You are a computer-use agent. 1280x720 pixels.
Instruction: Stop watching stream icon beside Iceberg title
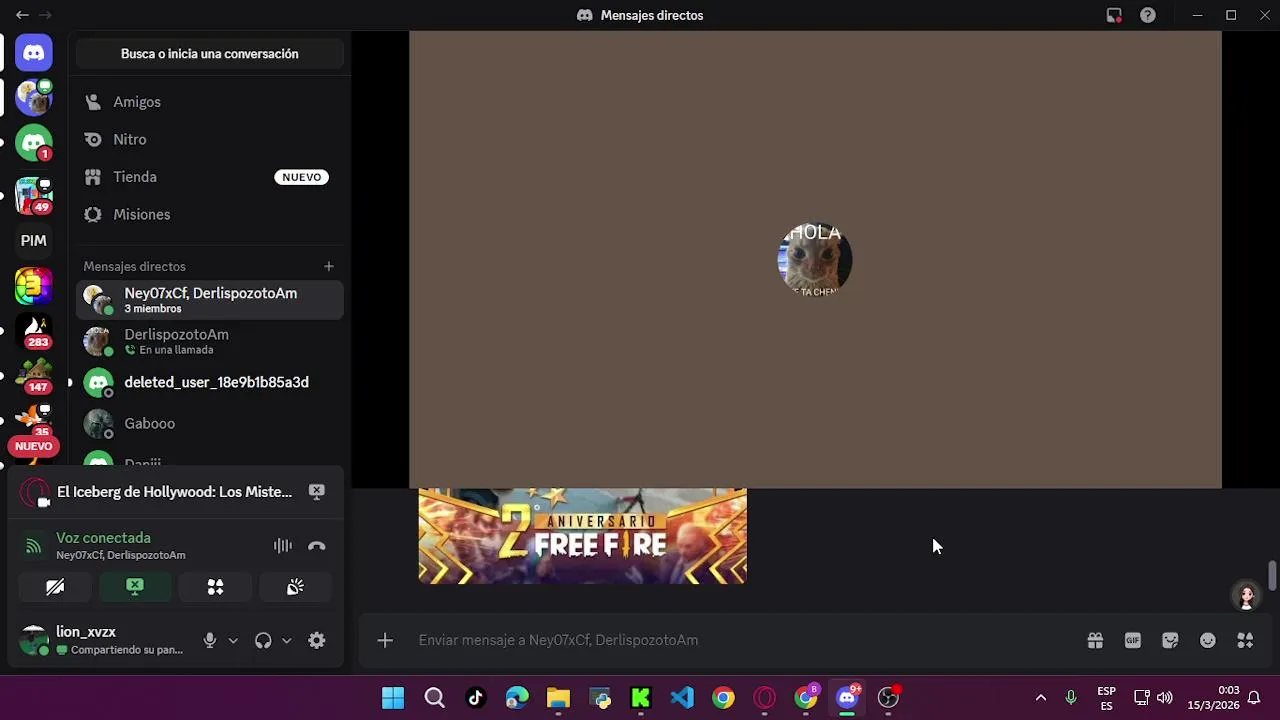[x=317, y=491]
